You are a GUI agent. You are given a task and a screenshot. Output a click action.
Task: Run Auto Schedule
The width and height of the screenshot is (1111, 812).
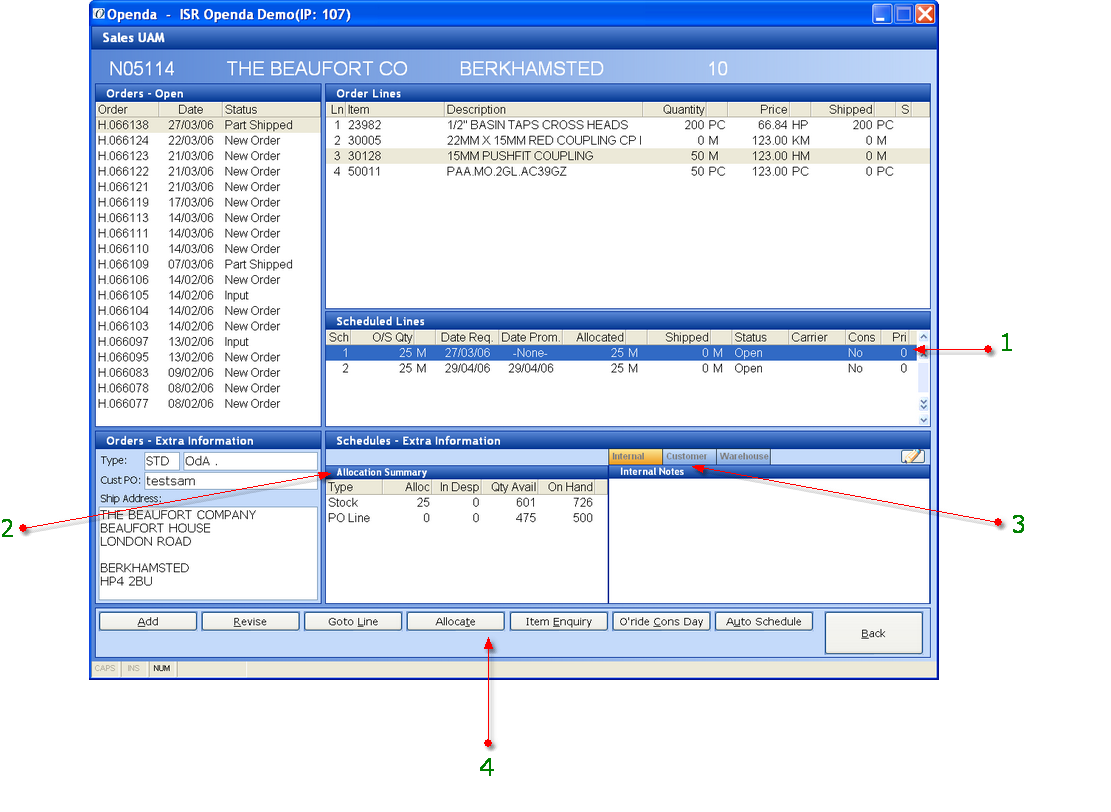point(764,621)
